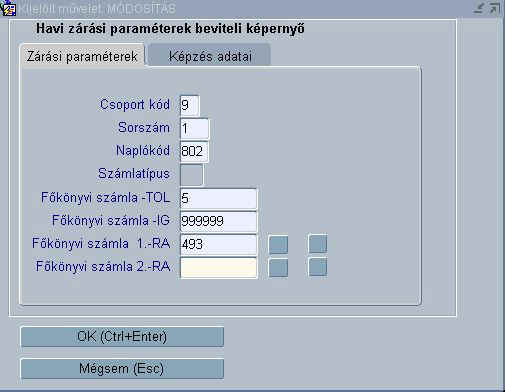Click the empty Számlatípus field

click(x=191, y=174)
